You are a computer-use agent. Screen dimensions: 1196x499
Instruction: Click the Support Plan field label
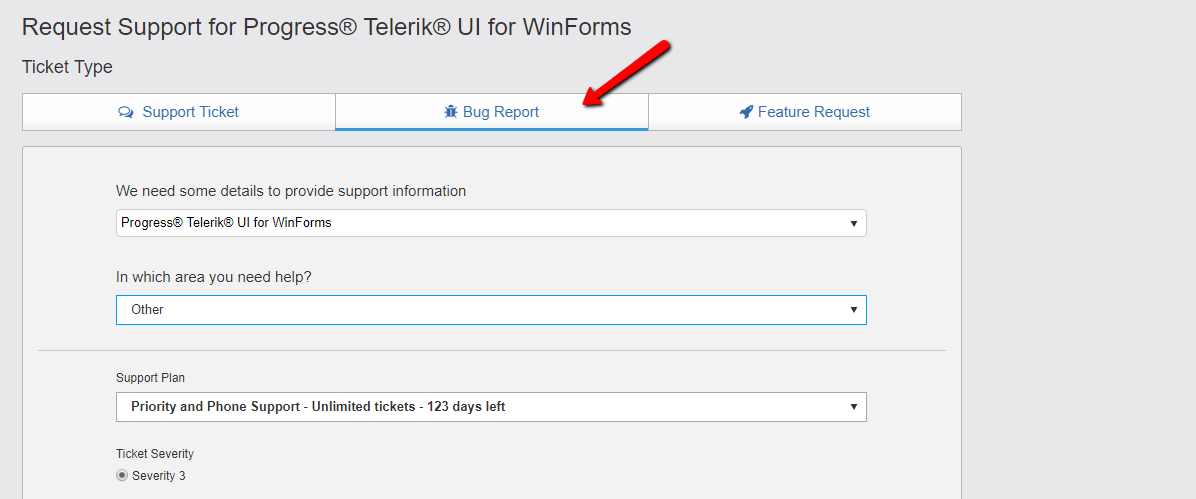click(x=150, y=378)
